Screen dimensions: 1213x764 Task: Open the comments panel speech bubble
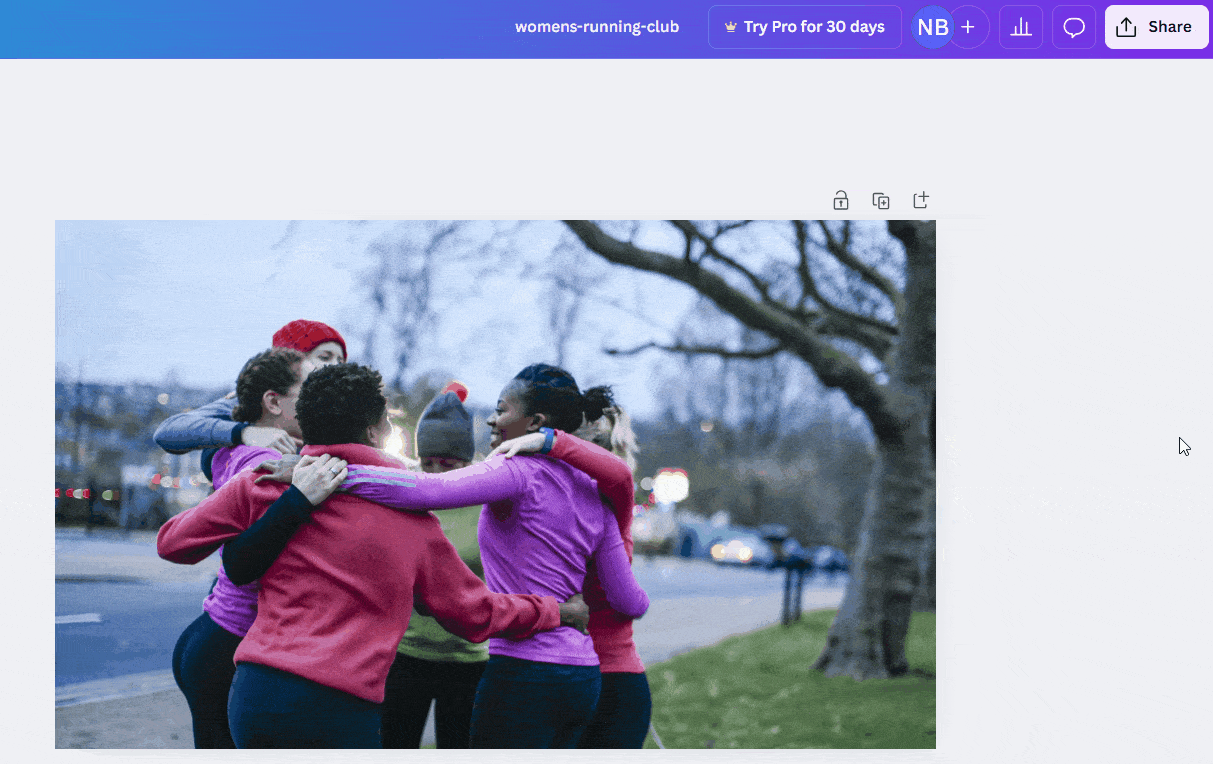tap(1073, 27)
